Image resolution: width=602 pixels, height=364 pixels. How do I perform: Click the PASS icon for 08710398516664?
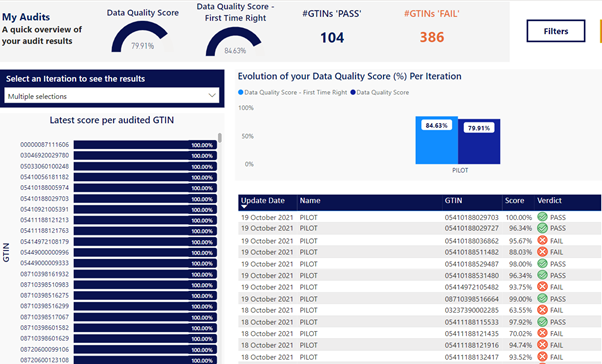coord(542,298)
